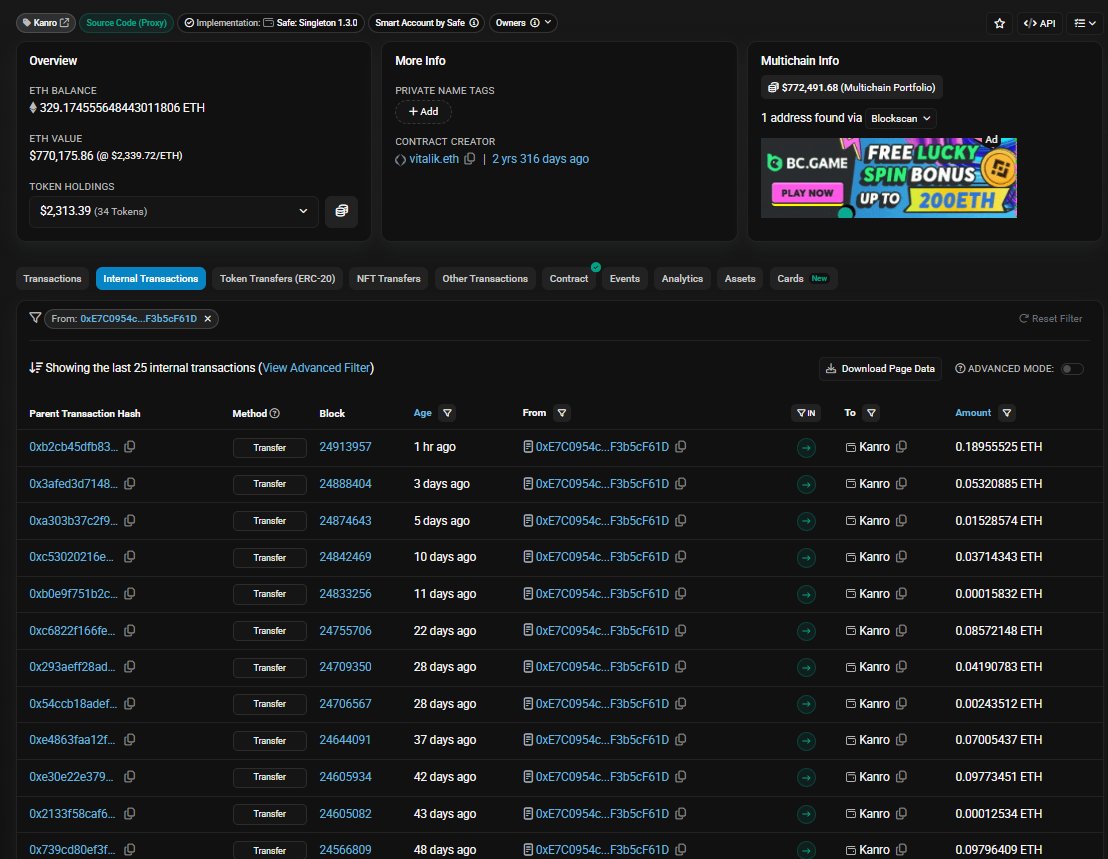Open Kanro link in 0.08572148 ETH row
Viewport: 1108px width, 859px height.
point(874,631)
